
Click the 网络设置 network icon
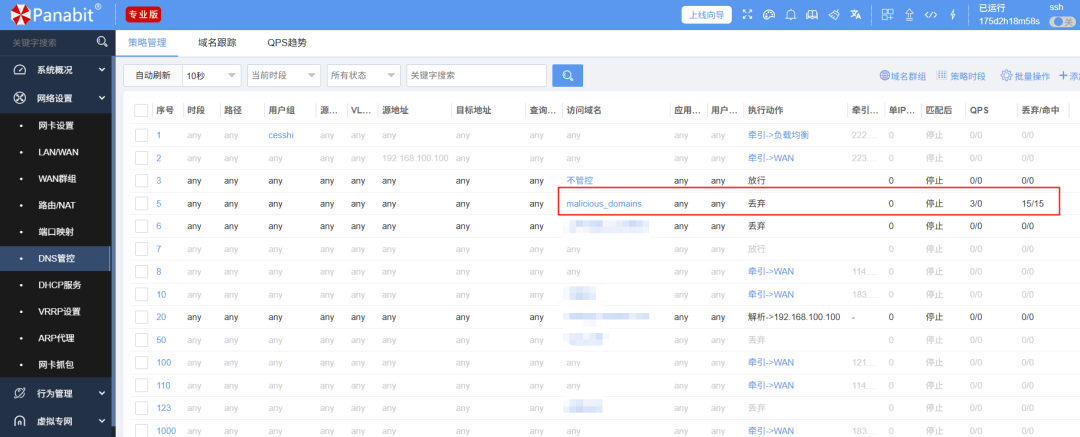point(20,98)
